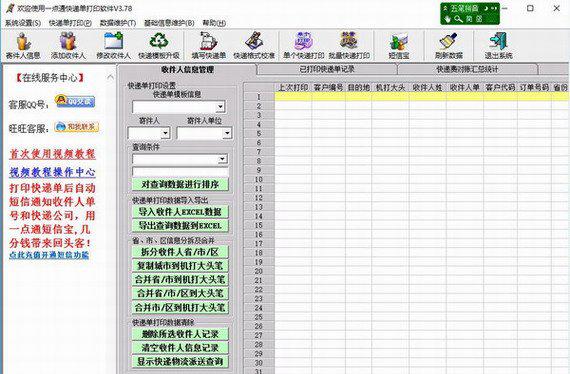570x374 pixels.
Task: Click the 旺旺客服 contact button
Action: pyautogui.click(x=76, y=127)
